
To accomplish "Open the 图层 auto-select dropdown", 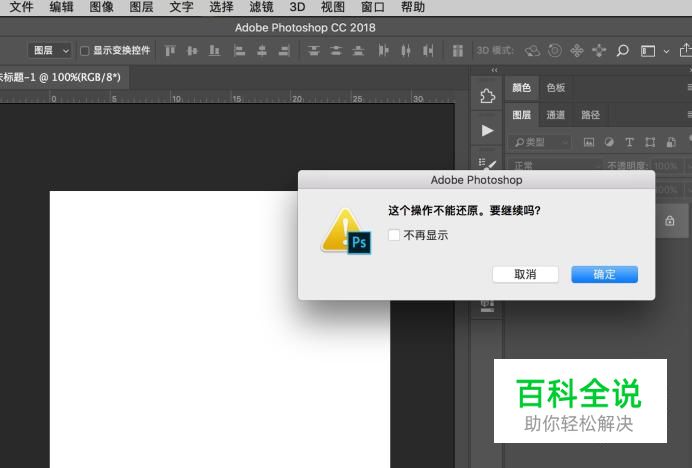I will pyautogui.click(x=49, y=51).
